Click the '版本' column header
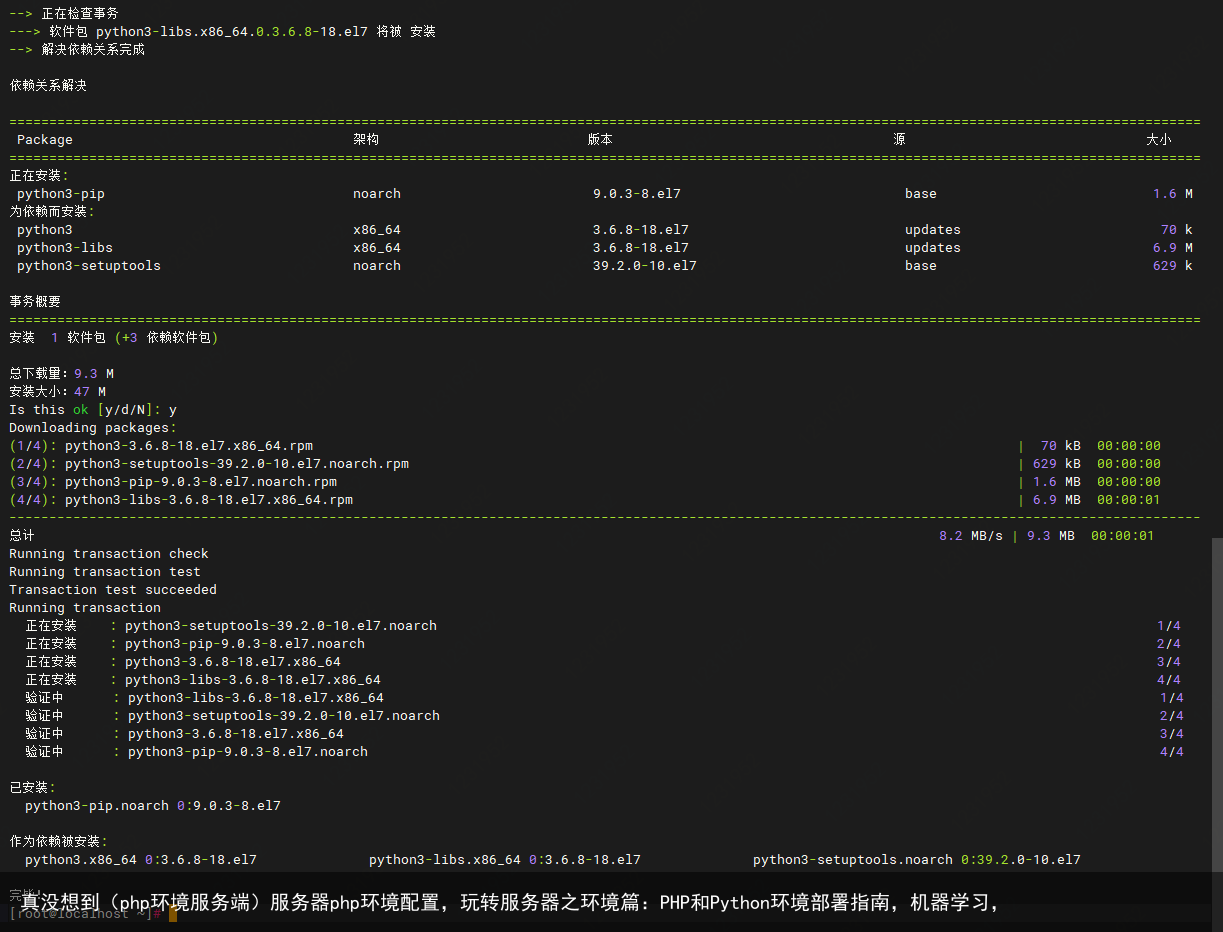This screenshot has width=1223, height=932. click(600, 140)
